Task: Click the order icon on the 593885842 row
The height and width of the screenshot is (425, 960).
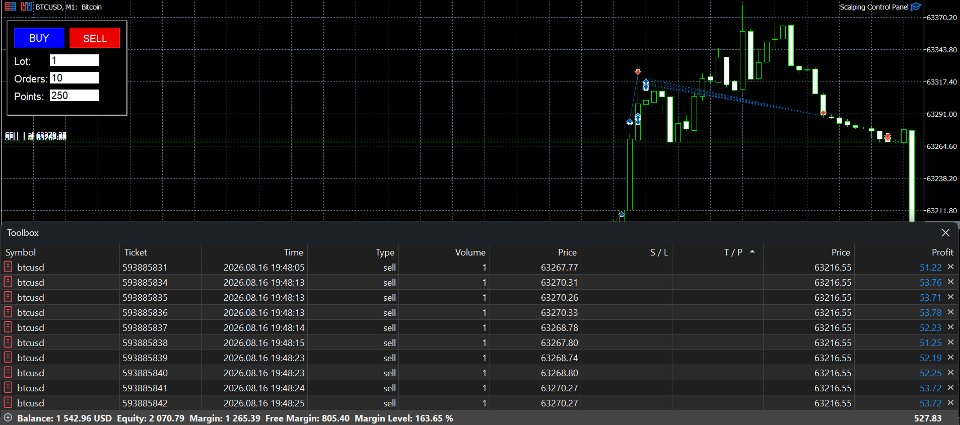Action: click(x=9, y=402)
